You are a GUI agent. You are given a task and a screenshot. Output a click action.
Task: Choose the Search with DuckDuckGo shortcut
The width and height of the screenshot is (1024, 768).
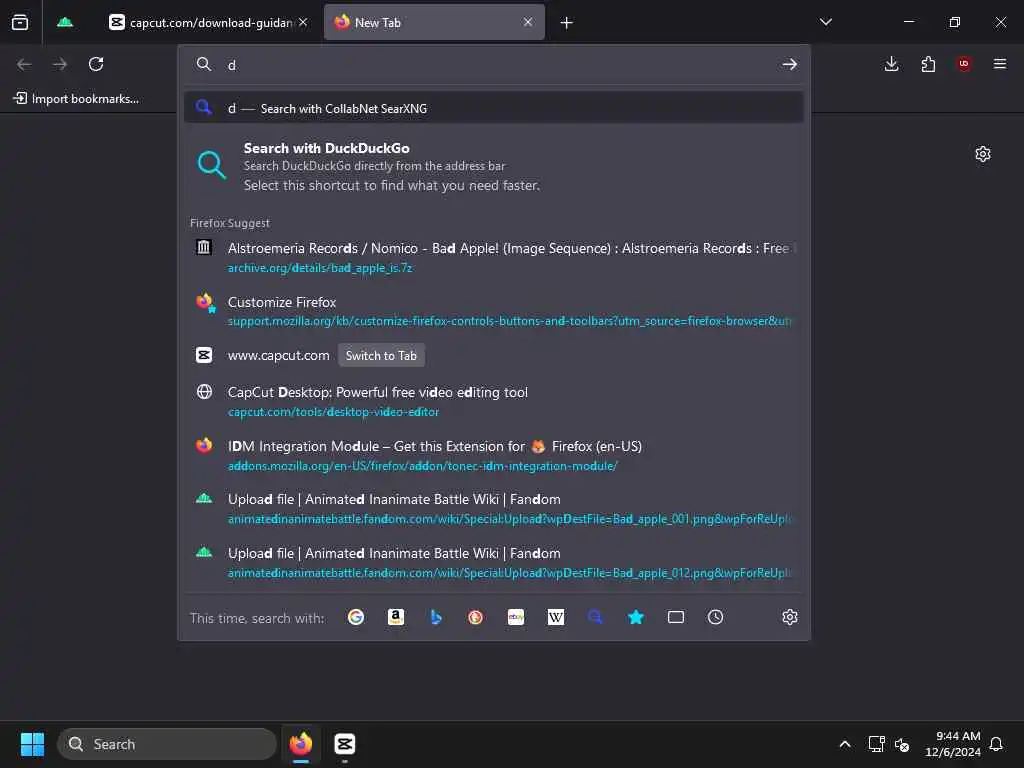click(494, 166)
